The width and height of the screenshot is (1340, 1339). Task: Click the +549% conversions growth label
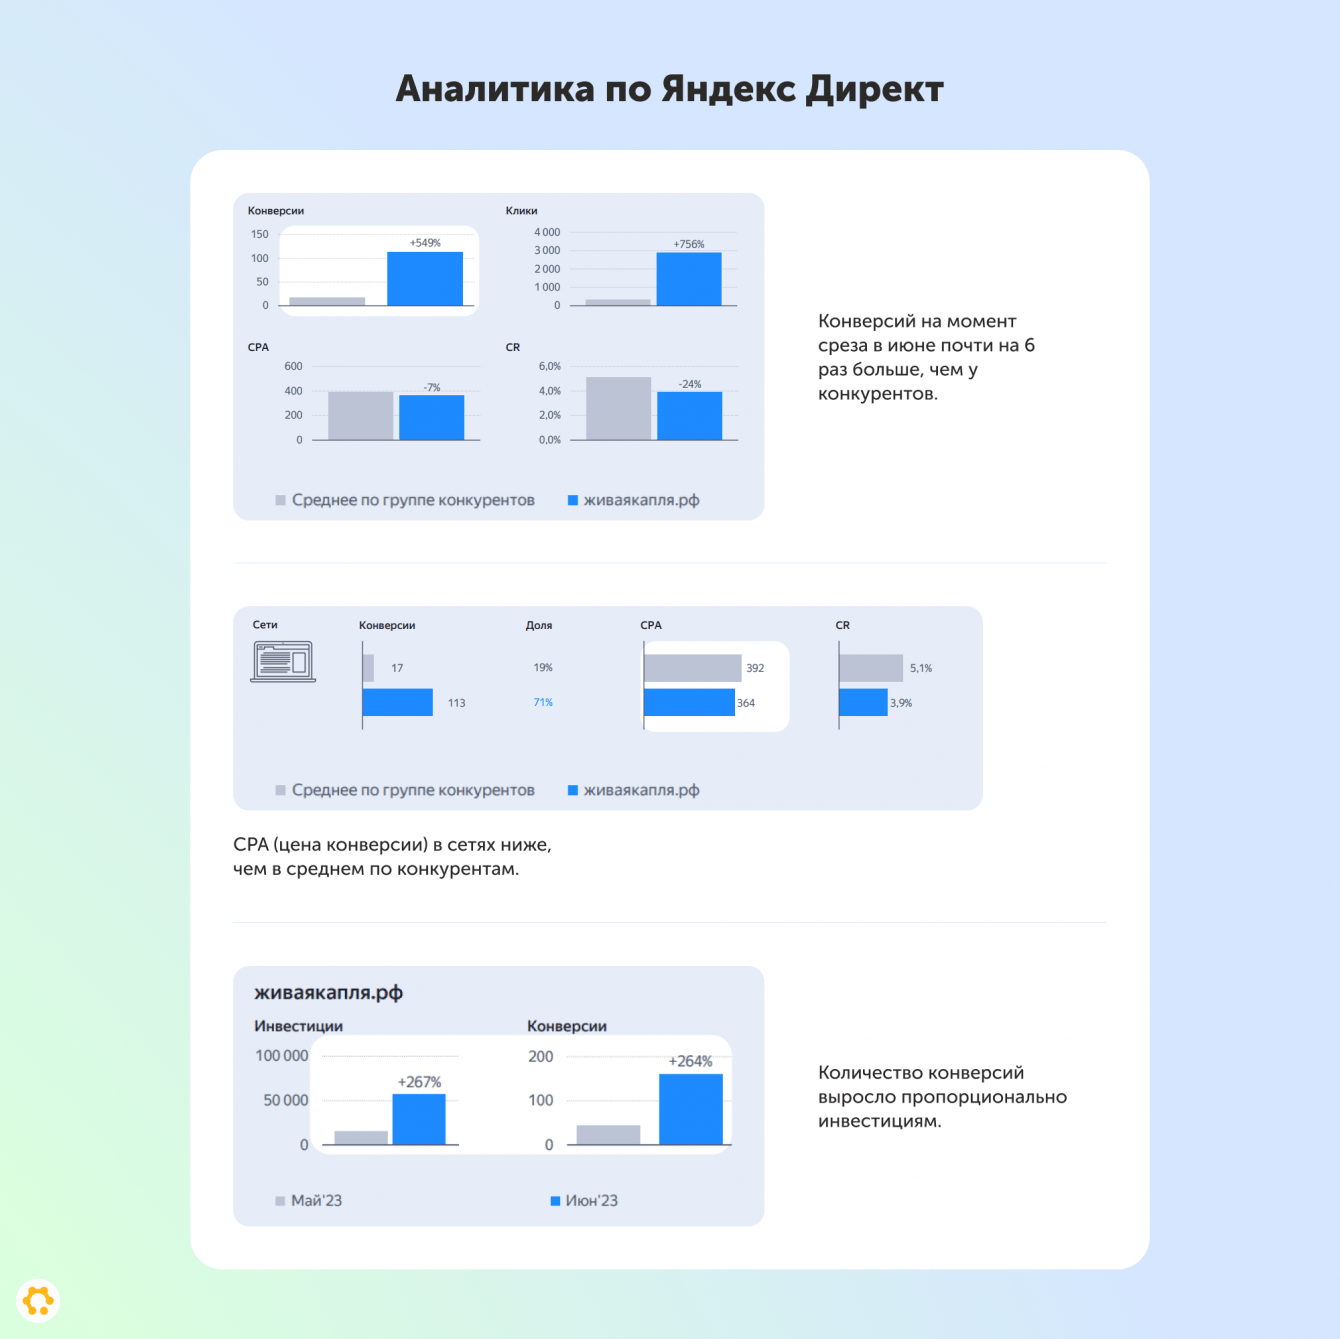click(x=425, y=243)
